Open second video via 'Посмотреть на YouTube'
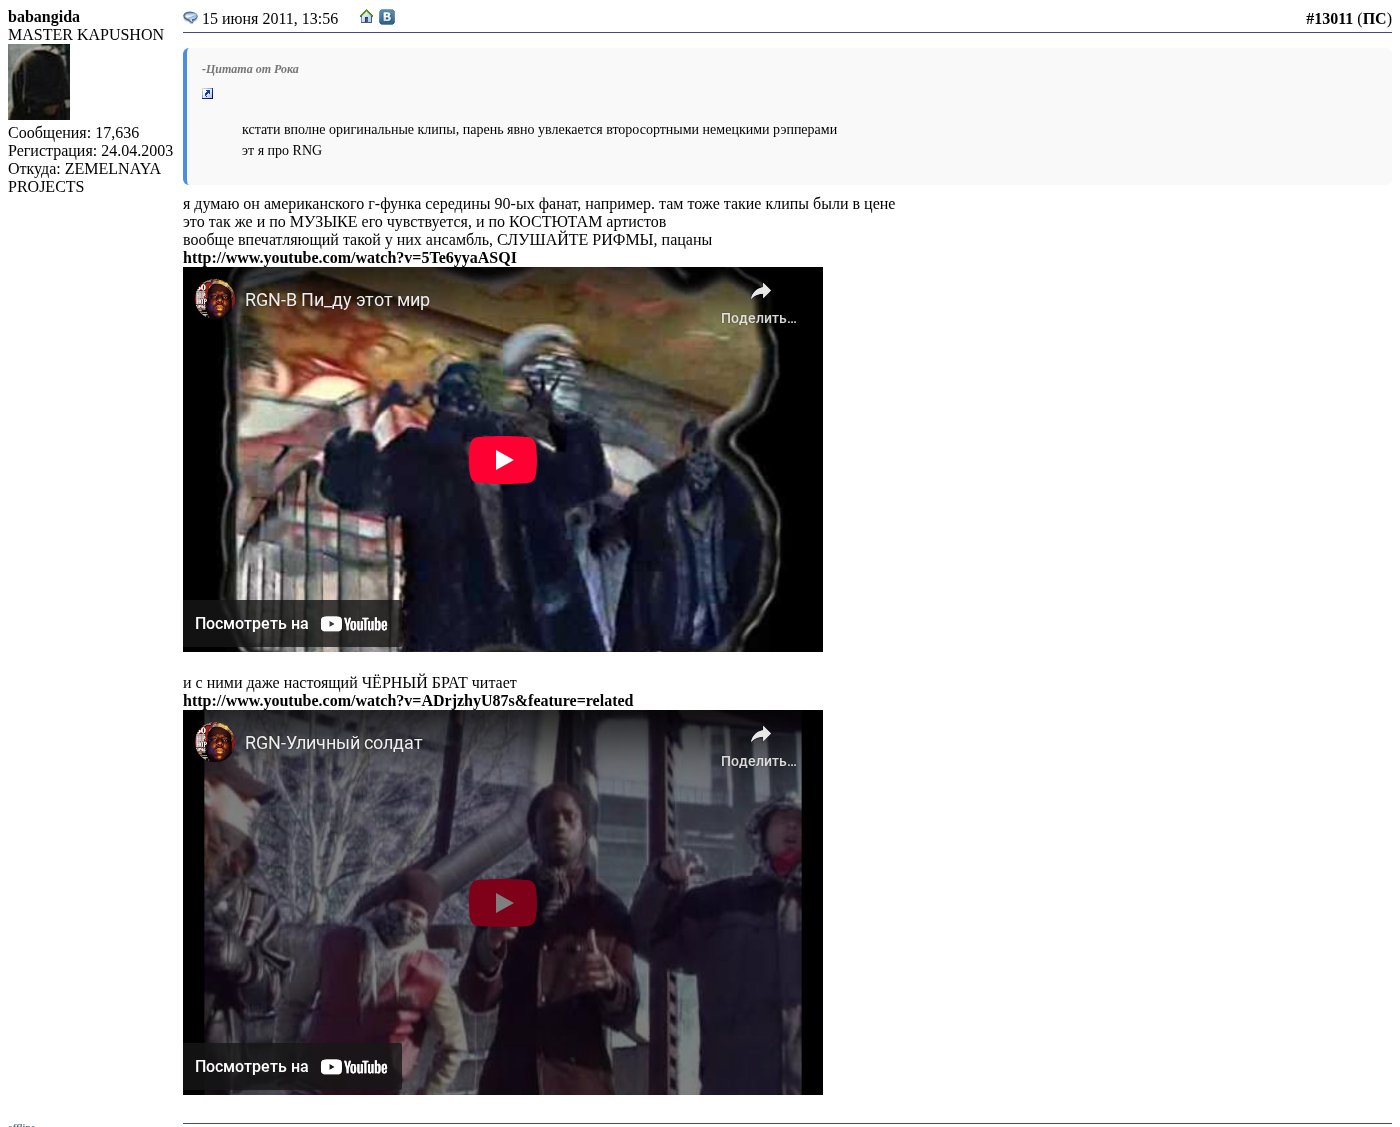Viewport: 1400px width, 1127px height. [292, 1067]
